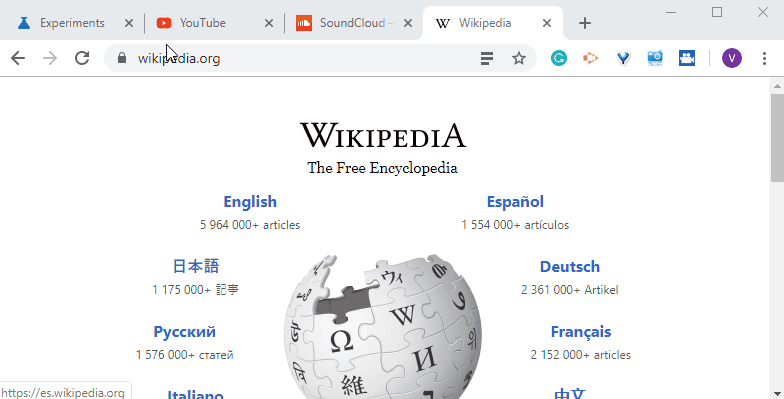Select the Wikipedia tab title
The width and height of the screenshot is (784, 399).
[485, 23]
